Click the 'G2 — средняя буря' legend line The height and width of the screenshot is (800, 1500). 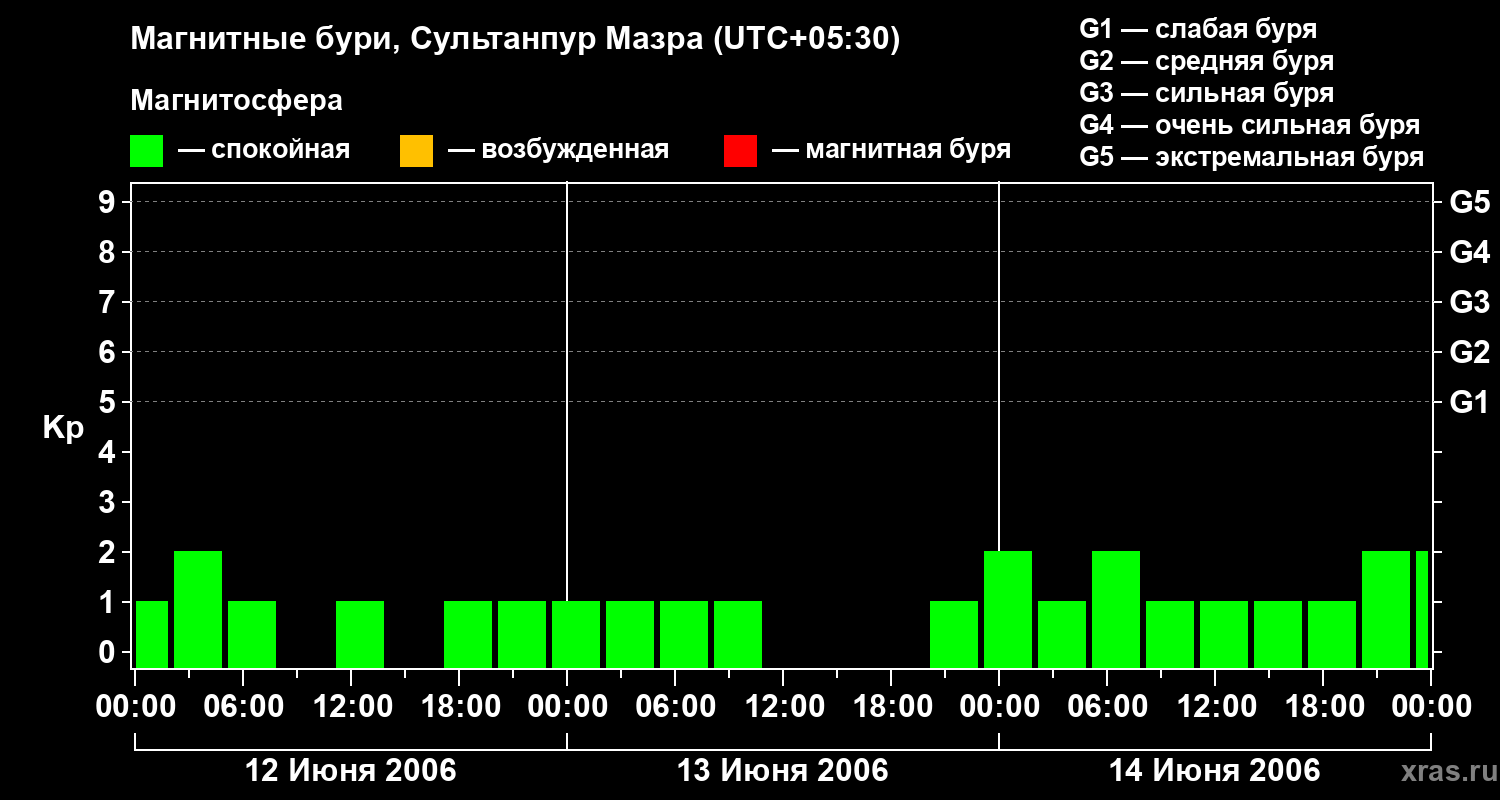pos(1207,61)
